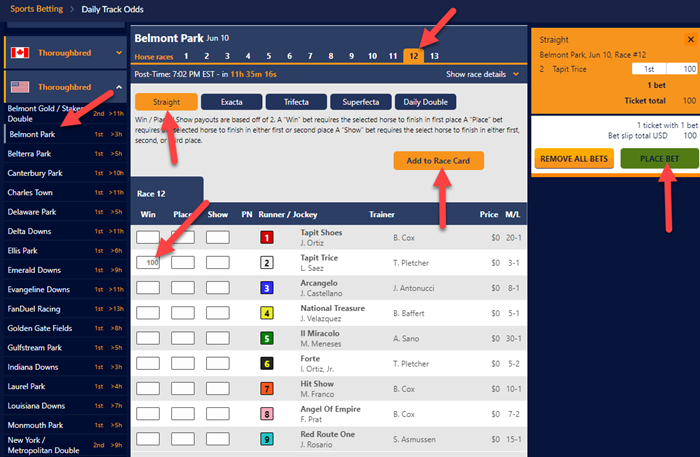Click Tapit Trice number 2 badge
The image size is (700, 457).
tap(267, 263)
